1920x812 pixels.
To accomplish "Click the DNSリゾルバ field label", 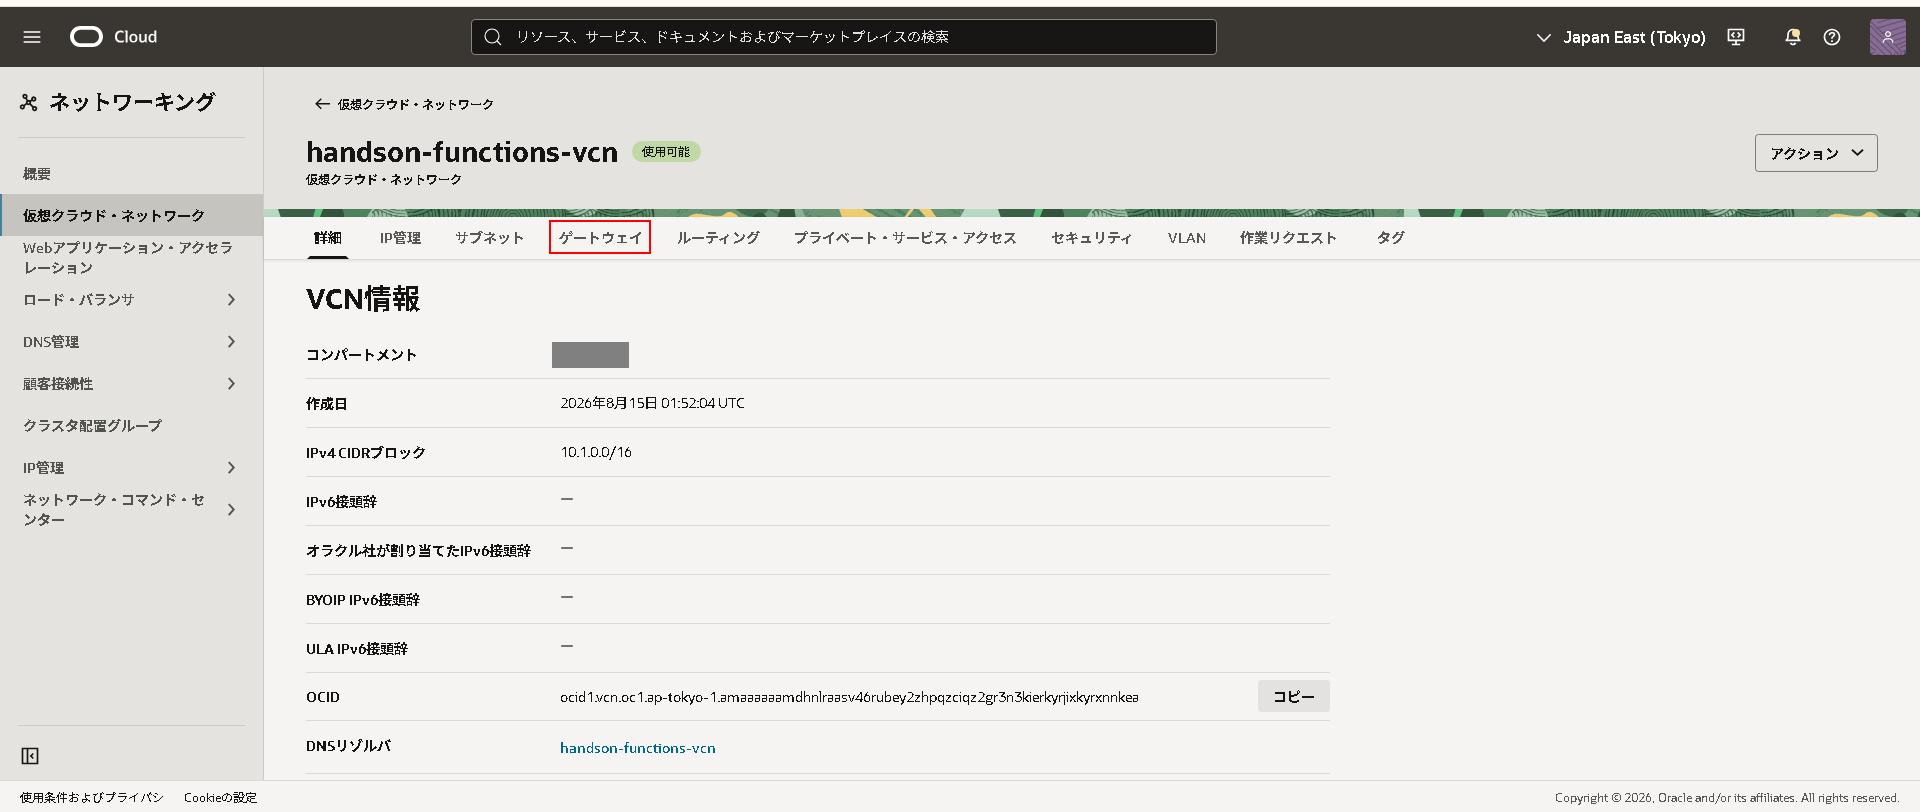I will click(x=348, y=746).
